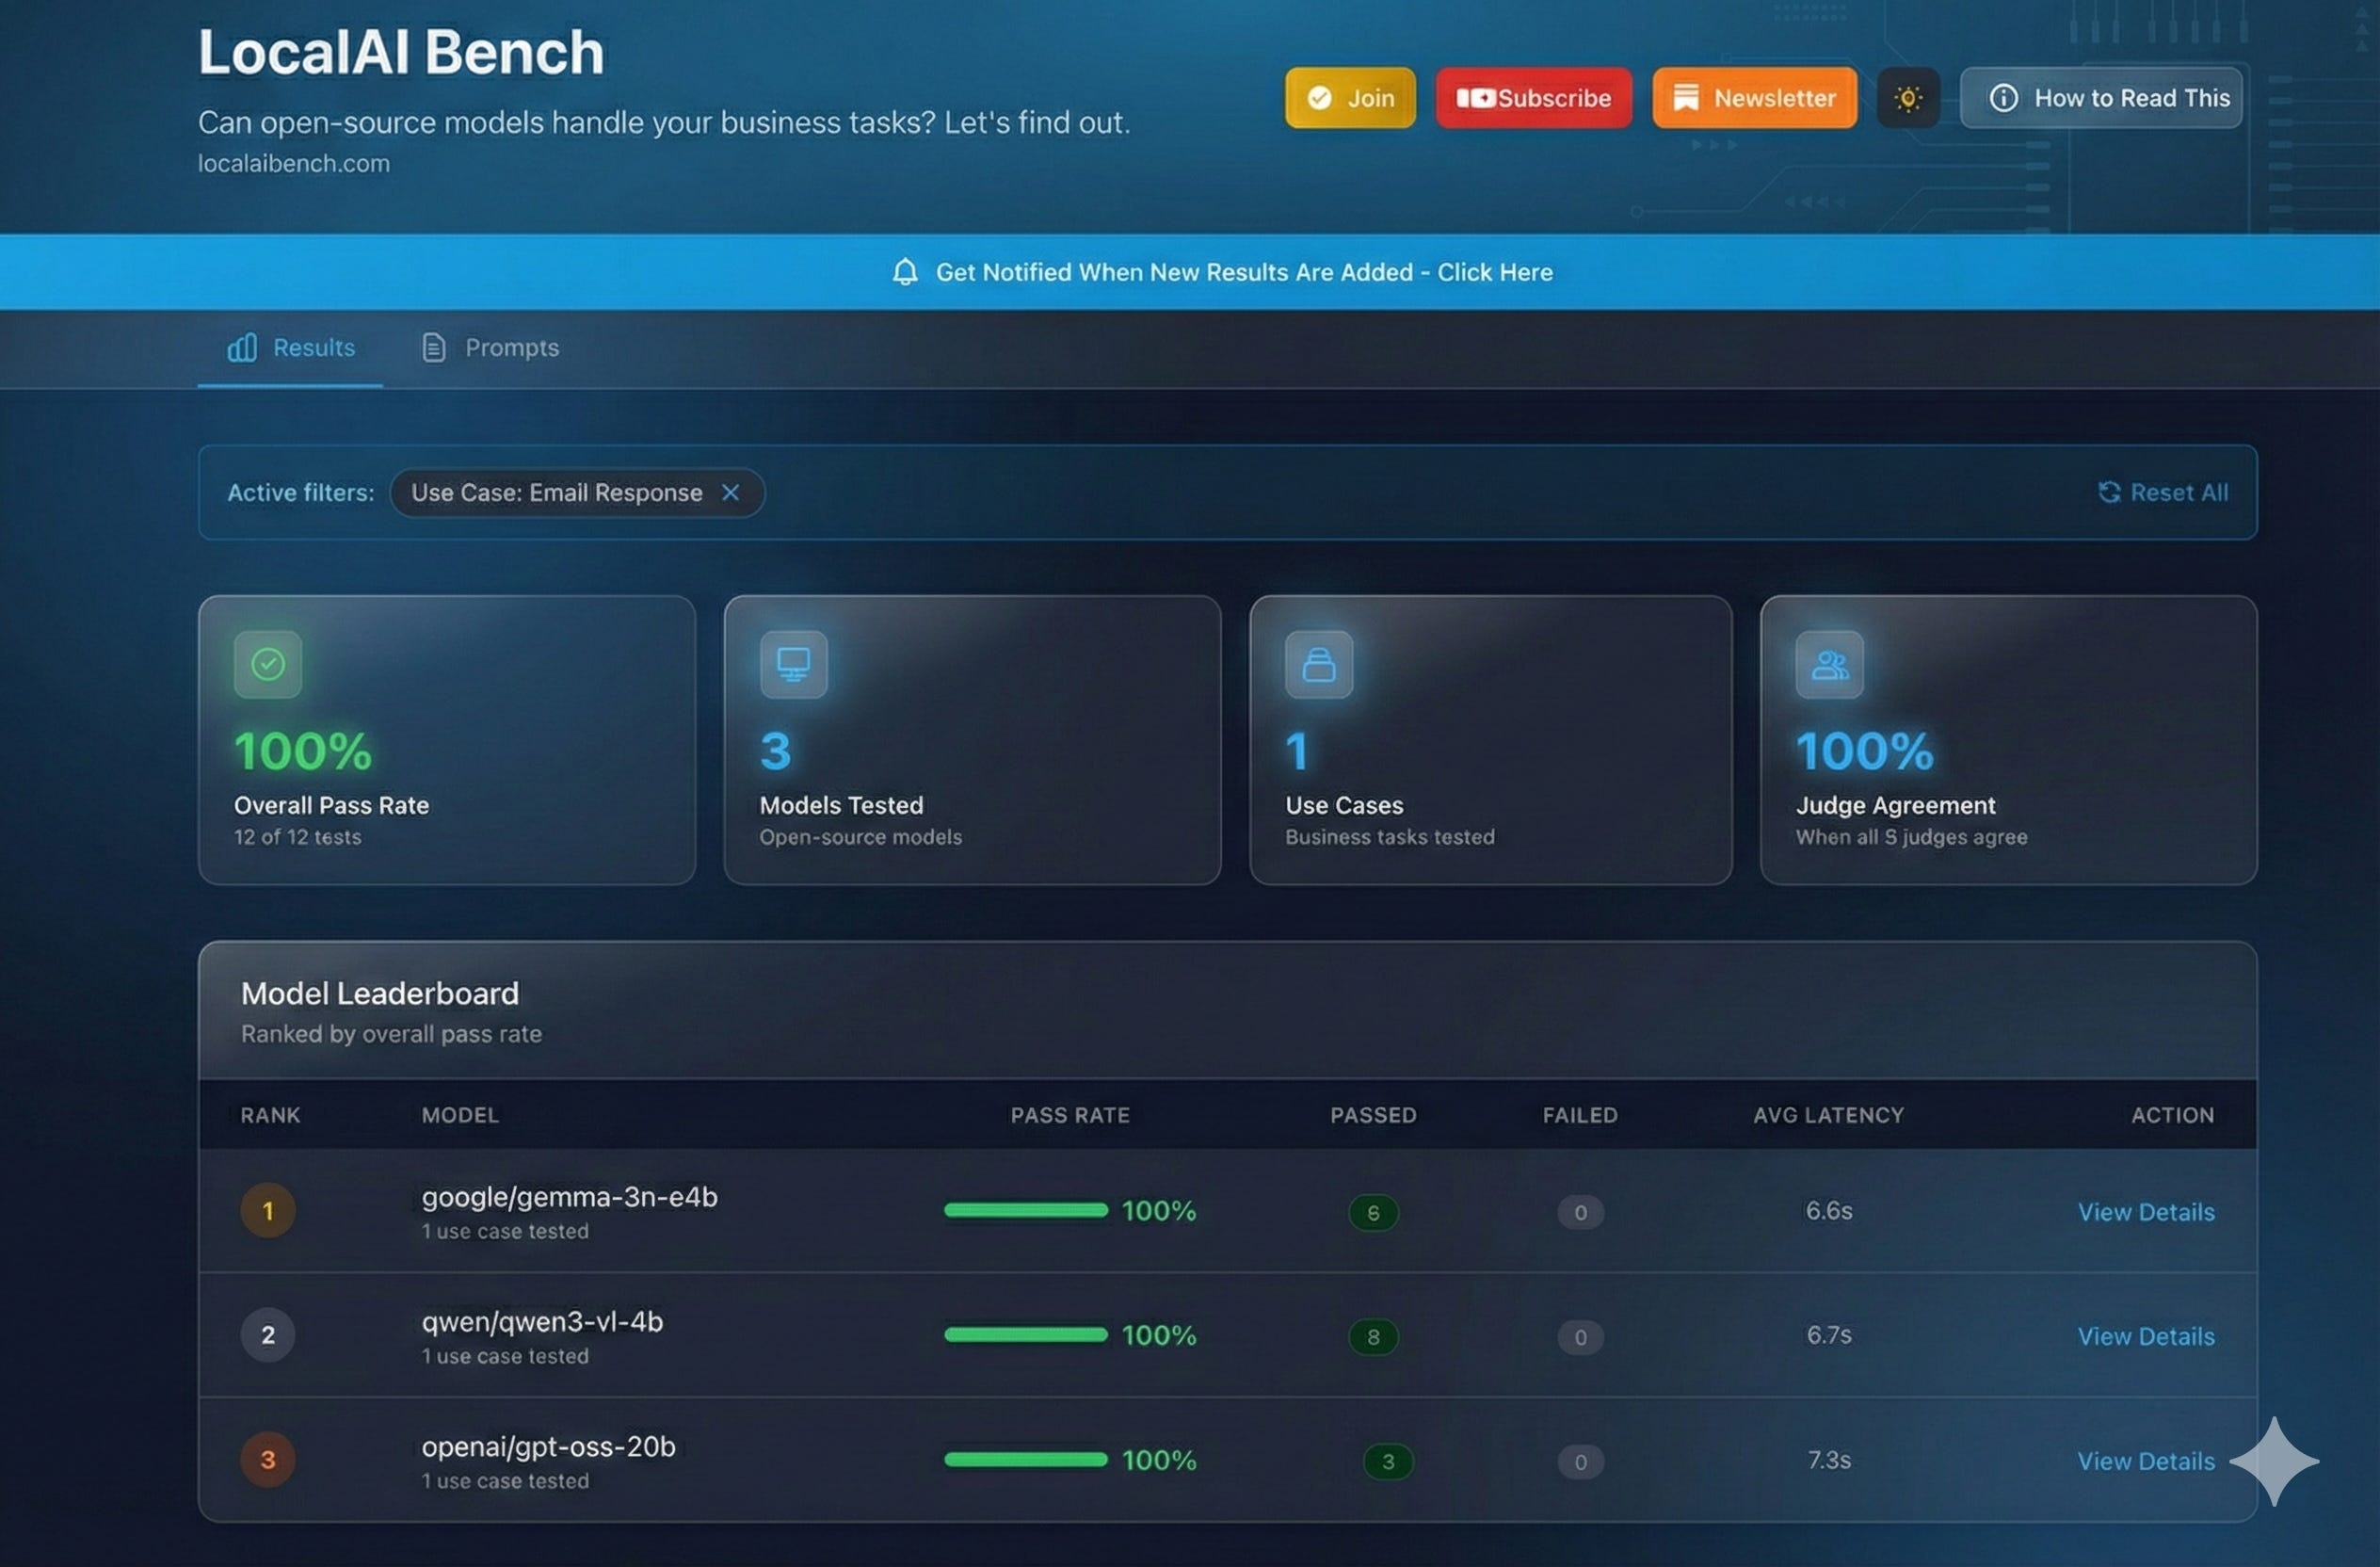Select model name openai/gpt-oss-20b
Viewport: 2380px width, 1567px height.
548,1447
